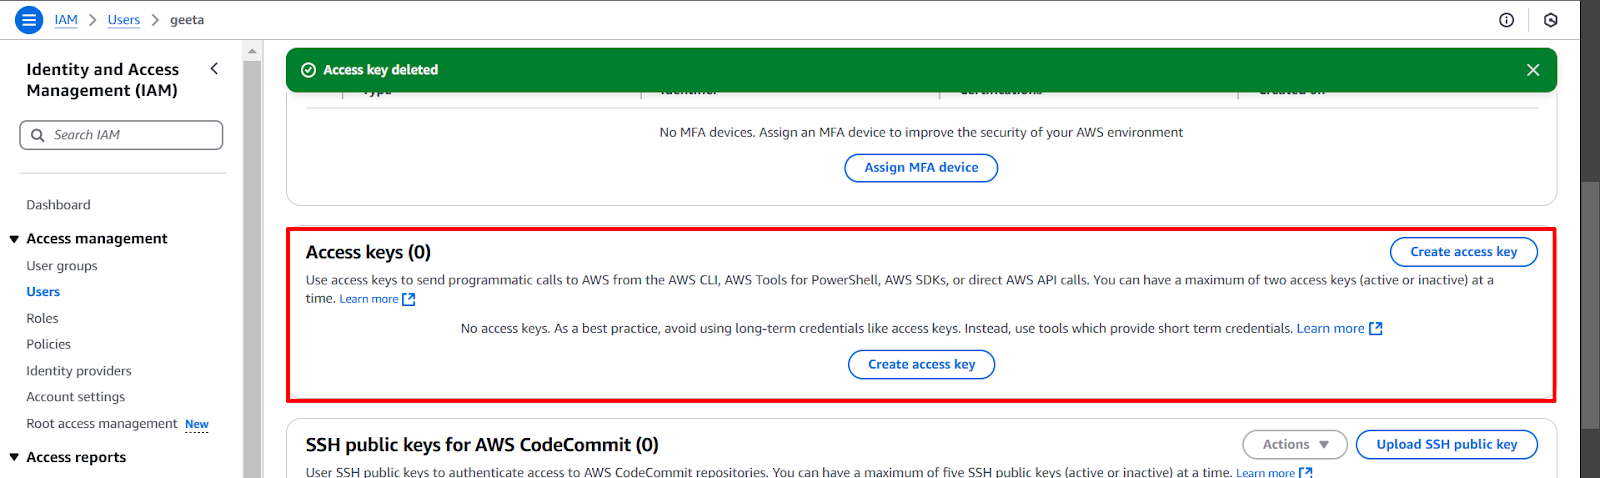Click SSH public keys for AWS CodeCommit heading
Viewport: 1600px width, 478px height.
pyautogui.click(x=482, y=445)
